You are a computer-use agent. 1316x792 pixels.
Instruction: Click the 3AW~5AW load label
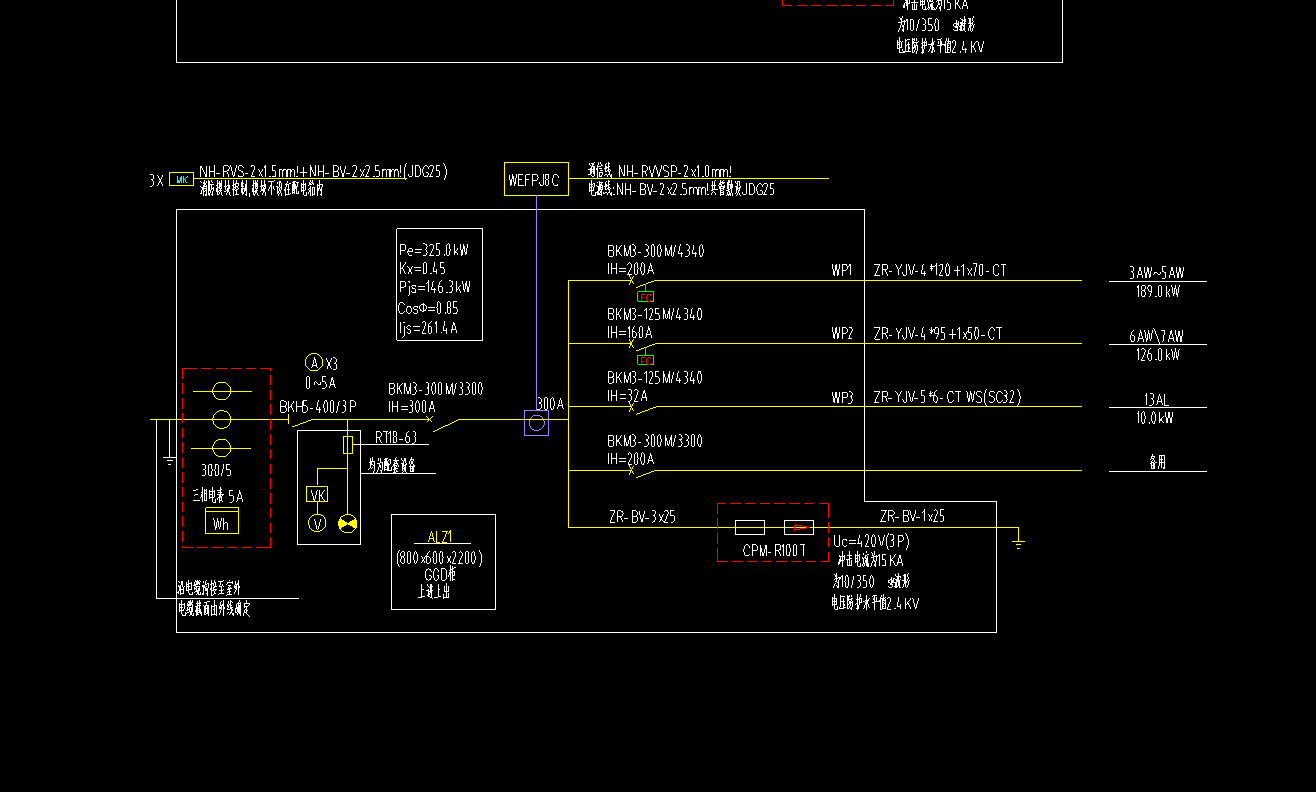(x=1157, y=273)
